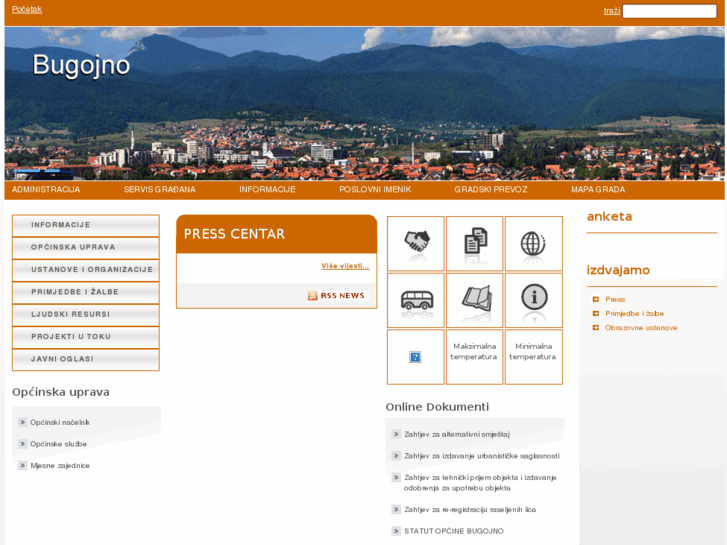Open INFORMACIJE in the orange navigation bar
The image size is (727, 545).
point(267,190)
